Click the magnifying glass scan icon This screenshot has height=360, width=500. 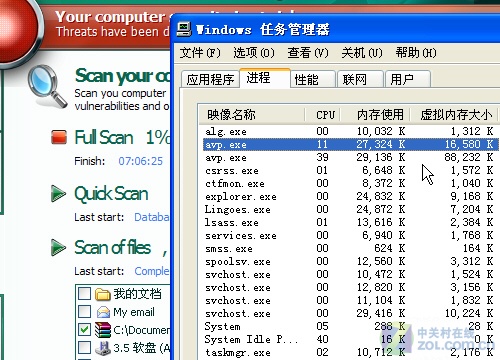pos(47,86)
